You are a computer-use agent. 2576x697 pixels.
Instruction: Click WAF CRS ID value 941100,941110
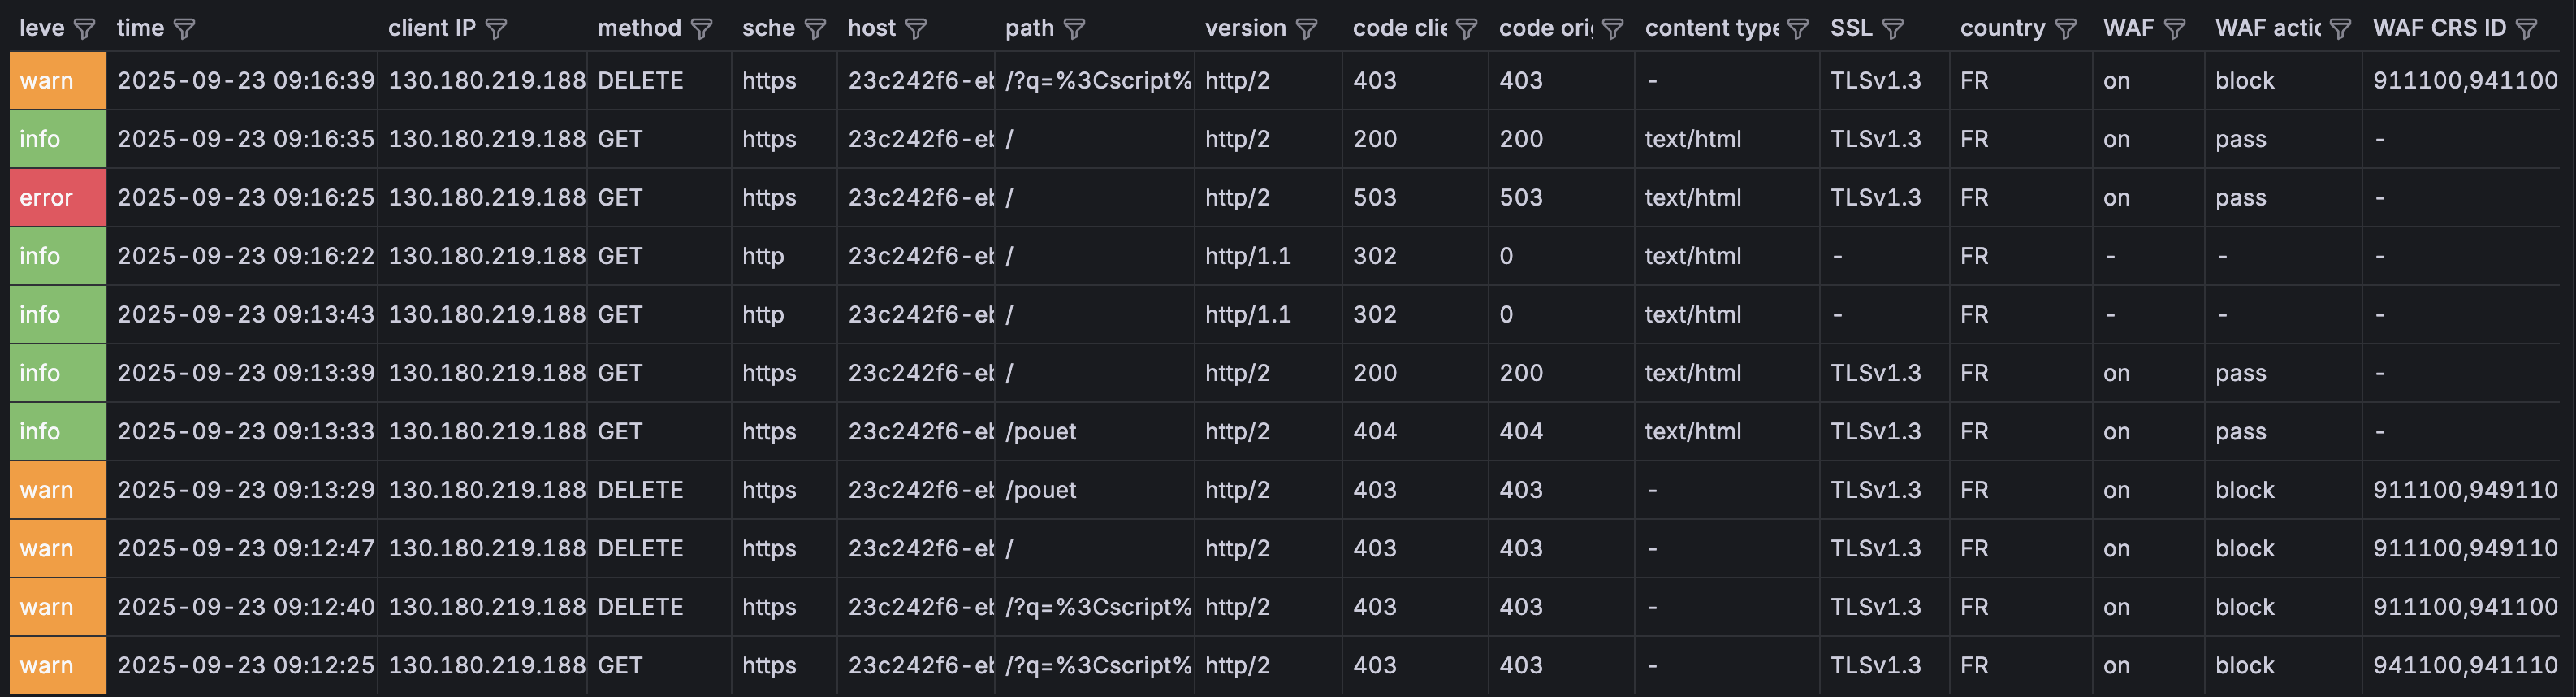click(x=2465, y=665)
